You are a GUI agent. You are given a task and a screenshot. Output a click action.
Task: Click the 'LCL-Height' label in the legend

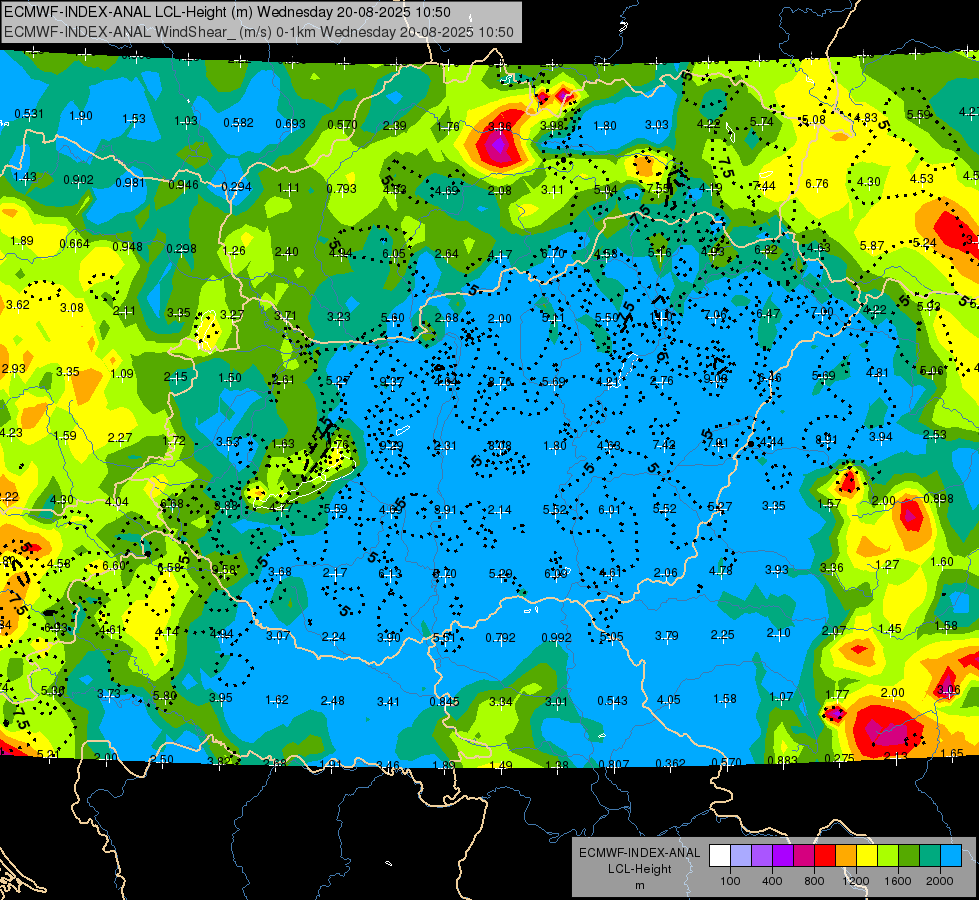point(640,869)
